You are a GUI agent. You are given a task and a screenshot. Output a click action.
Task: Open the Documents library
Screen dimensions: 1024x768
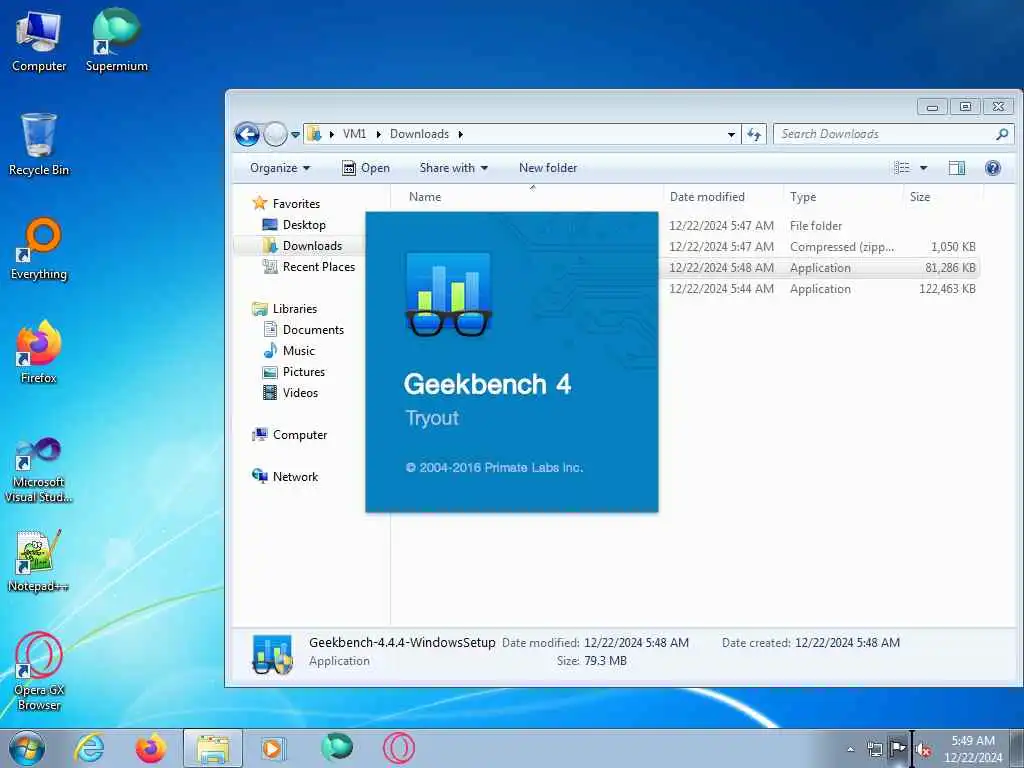(303, 330)
